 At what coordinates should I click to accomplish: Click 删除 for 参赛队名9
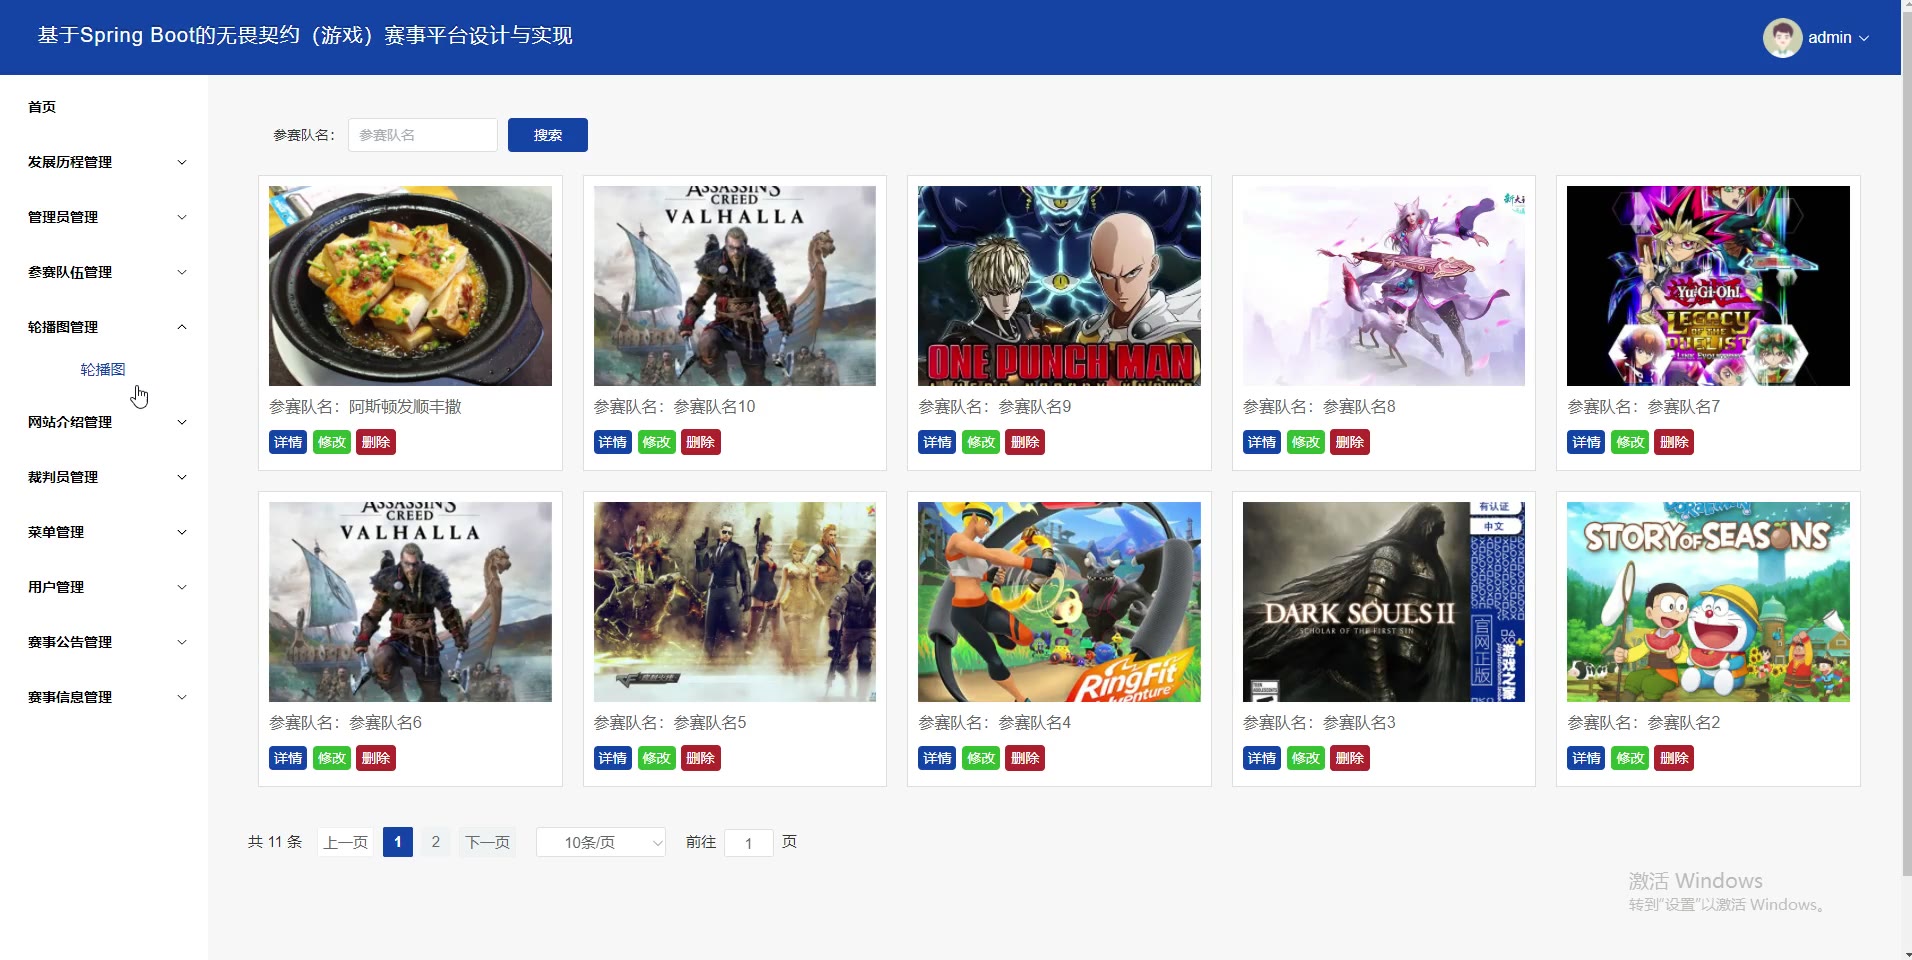(1025, 442)
